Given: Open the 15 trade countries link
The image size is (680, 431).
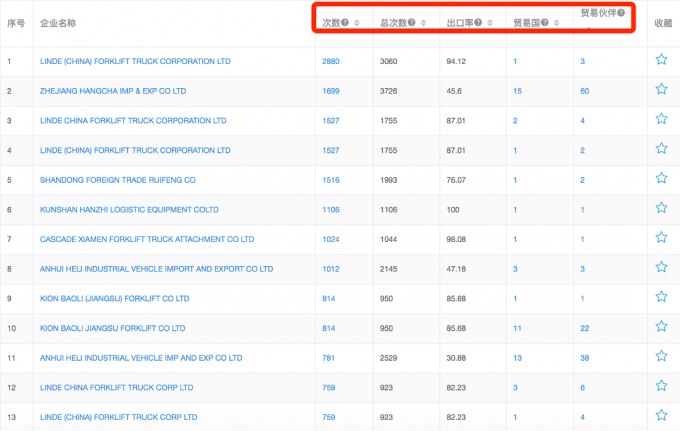Looking at the screenshot, I should click(x=517, y=91).
